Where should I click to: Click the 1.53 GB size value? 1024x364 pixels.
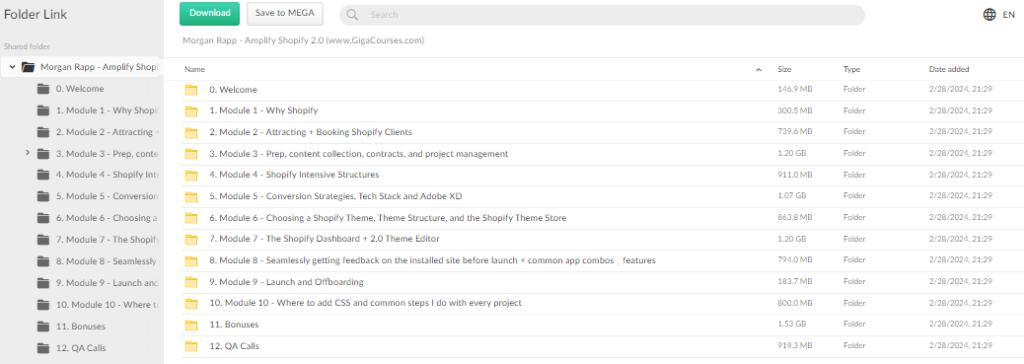[792, 325]
